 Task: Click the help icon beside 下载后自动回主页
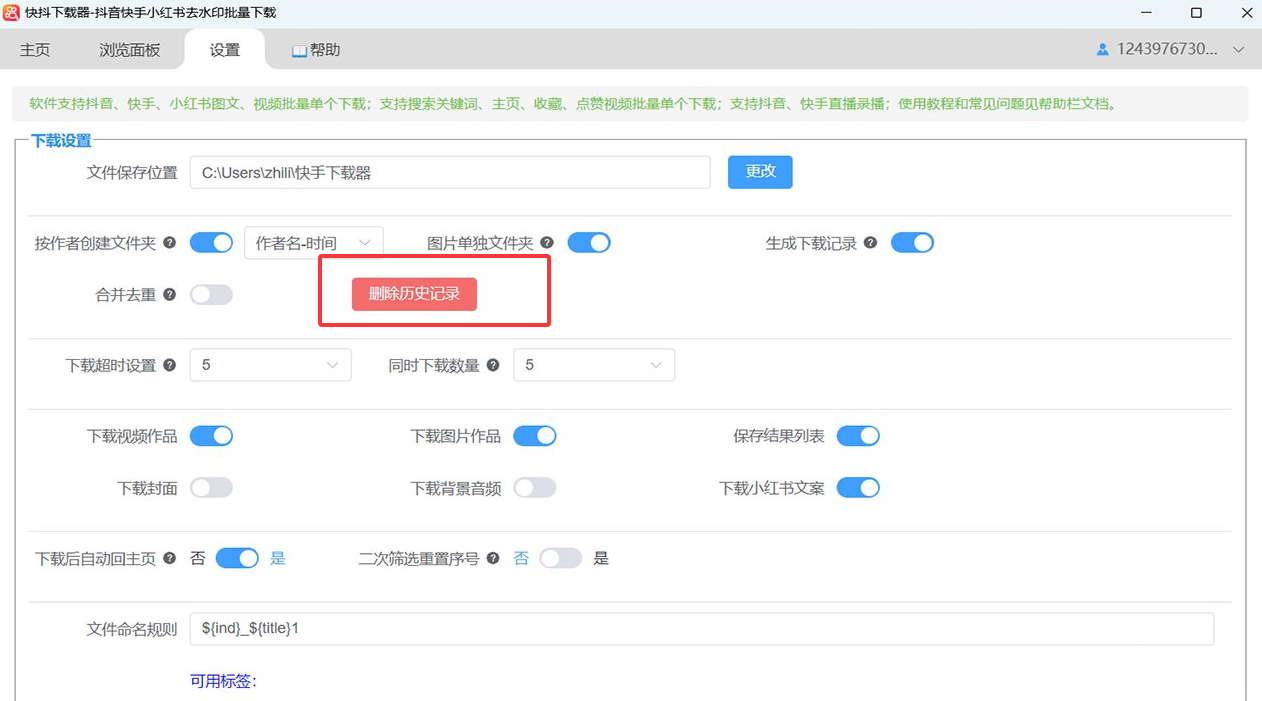click(170, 558)
